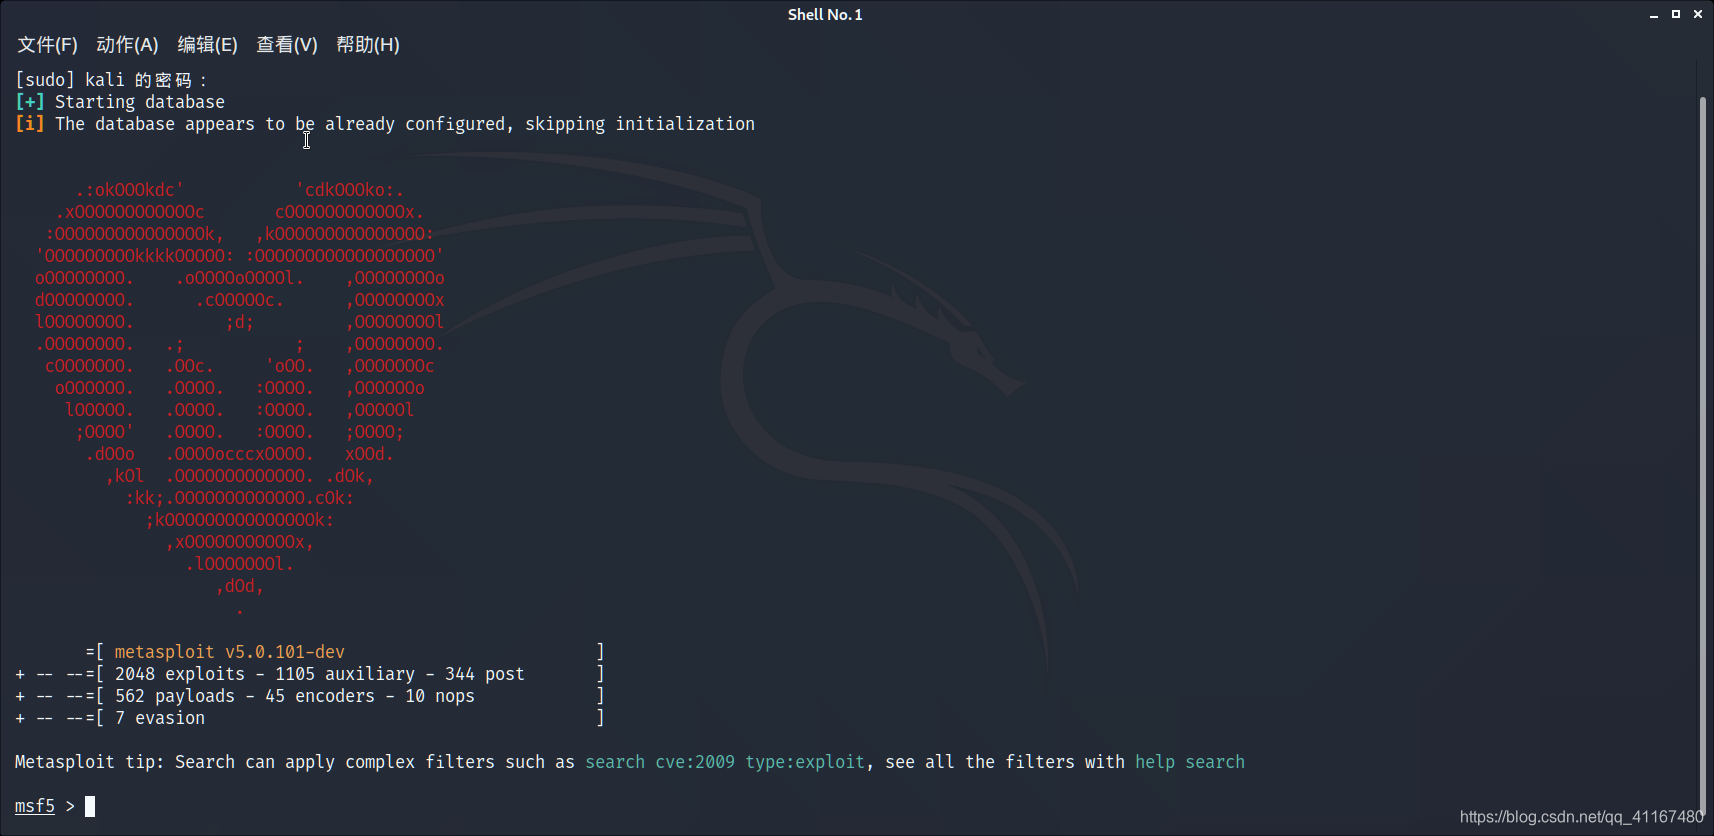Click the 'metasploit v5.0.101-dev' version text

pyautogui.click(x=230, y=652)
